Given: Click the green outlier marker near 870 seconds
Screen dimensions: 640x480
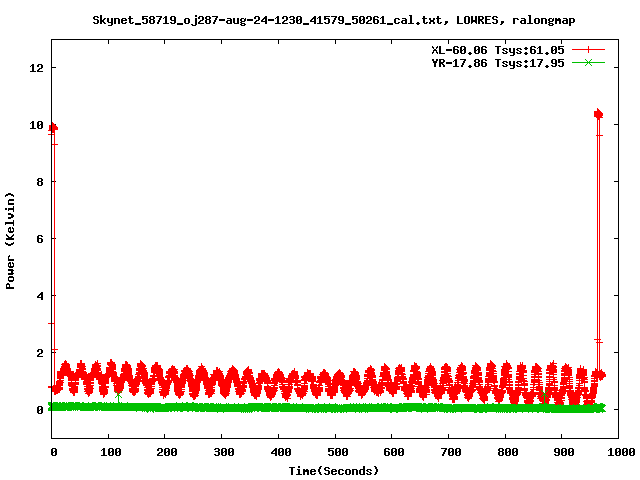Looking at the screenshot, I should (544, 395).
